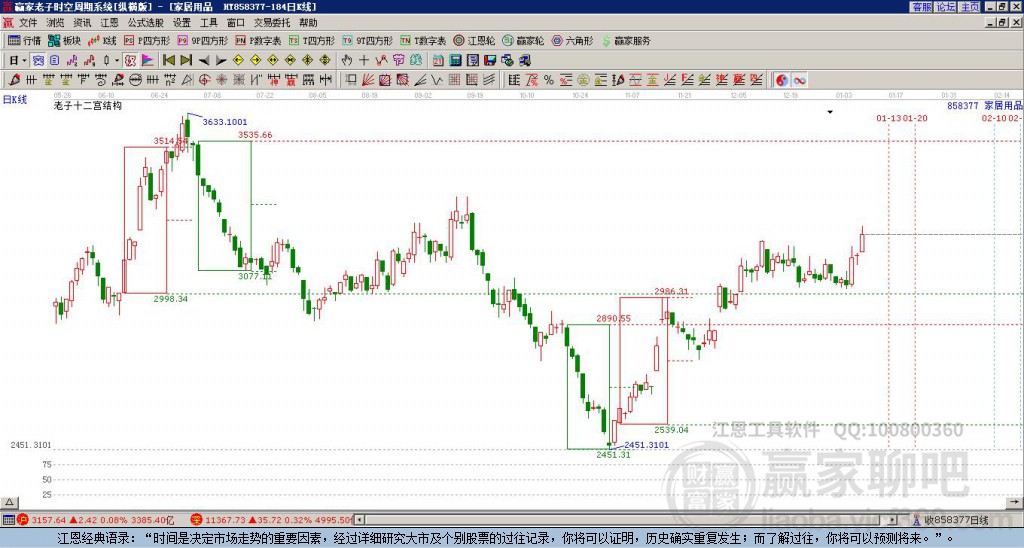Select the red fan lines icon
1024x548 pixels.
pos(368,80)
